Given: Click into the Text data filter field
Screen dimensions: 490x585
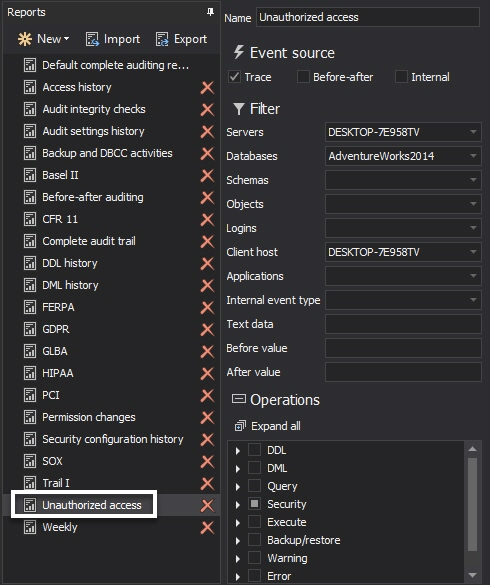Looking at the screenshot, I should 403,324.
